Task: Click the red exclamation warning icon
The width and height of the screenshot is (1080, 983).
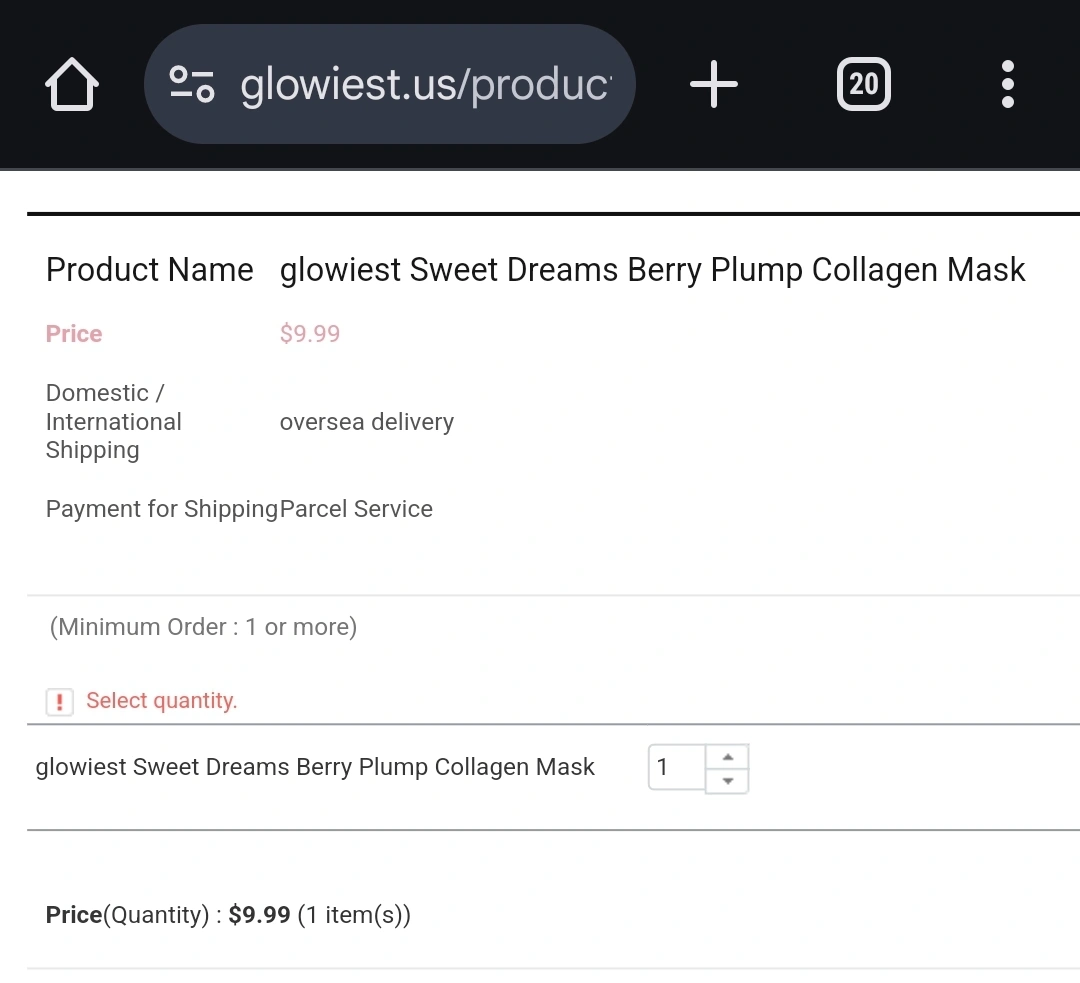Action: 60,702
